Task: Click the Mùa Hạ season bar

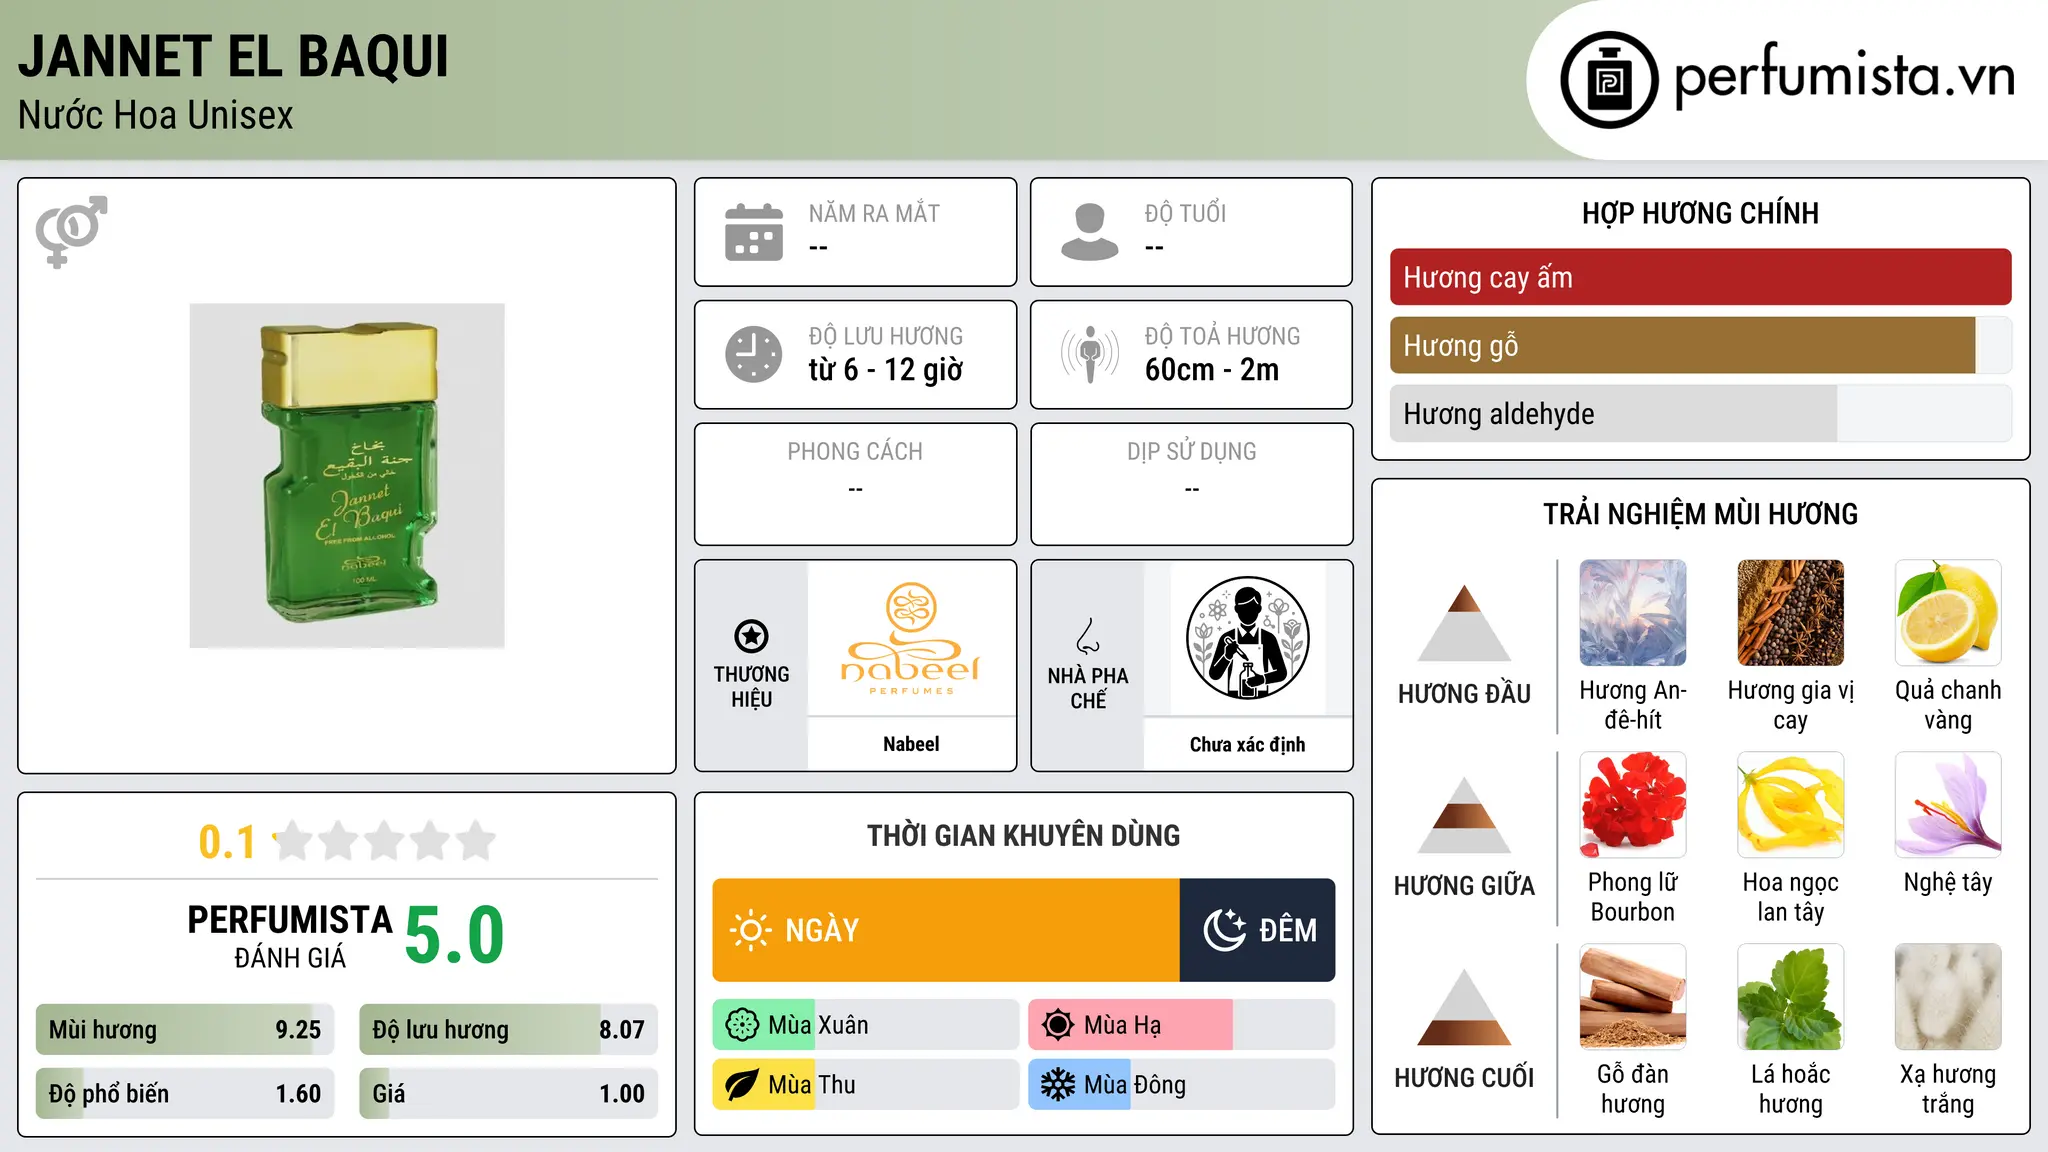Action: point(1182,1025)
